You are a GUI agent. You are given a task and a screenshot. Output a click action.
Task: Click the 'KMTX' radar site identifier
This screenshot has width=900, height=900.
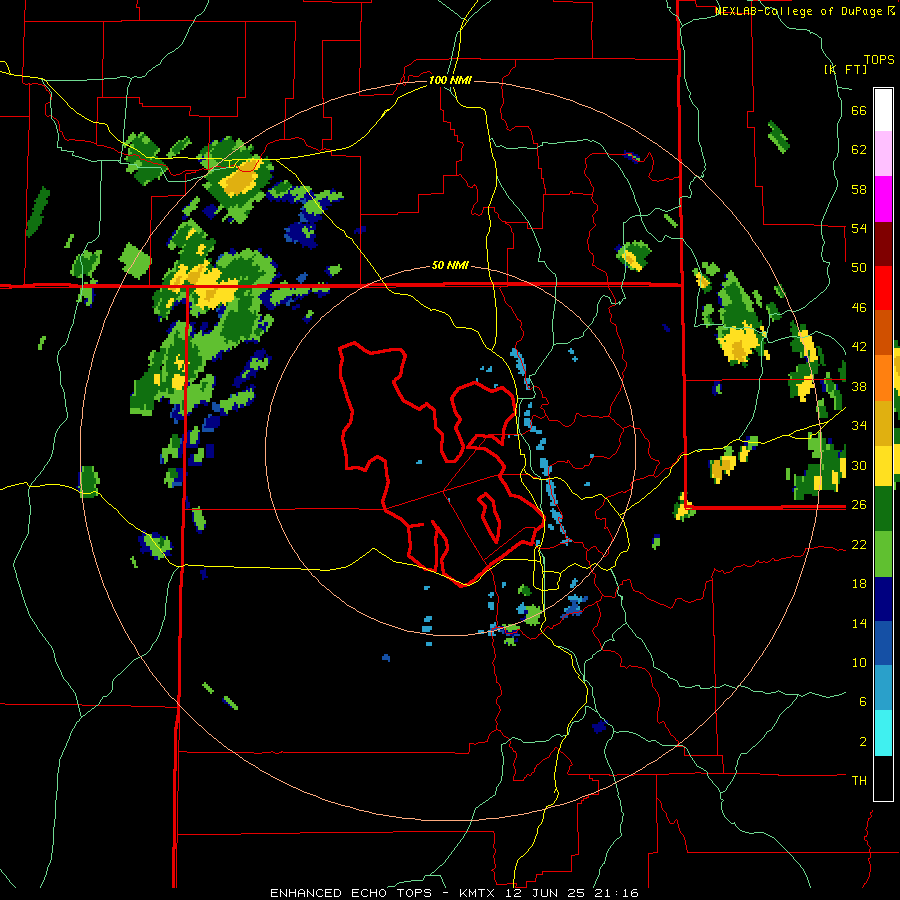(480, 893)
